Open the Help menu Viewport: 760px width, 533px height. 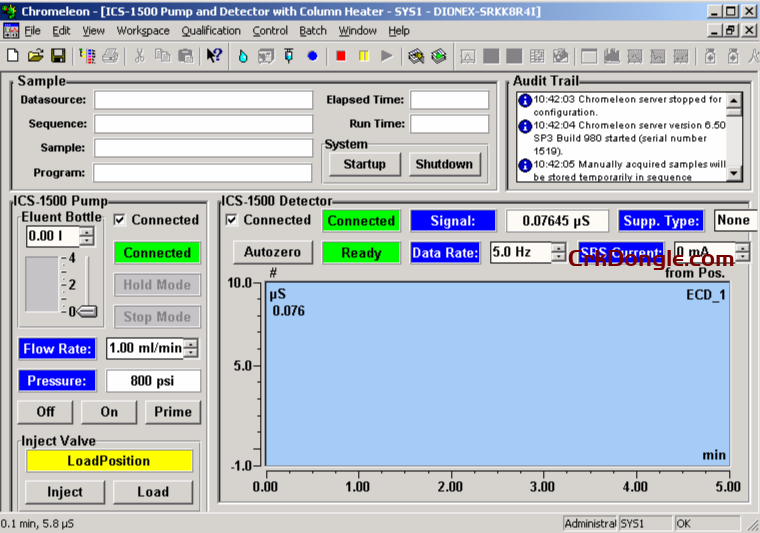tap(399, 31)
